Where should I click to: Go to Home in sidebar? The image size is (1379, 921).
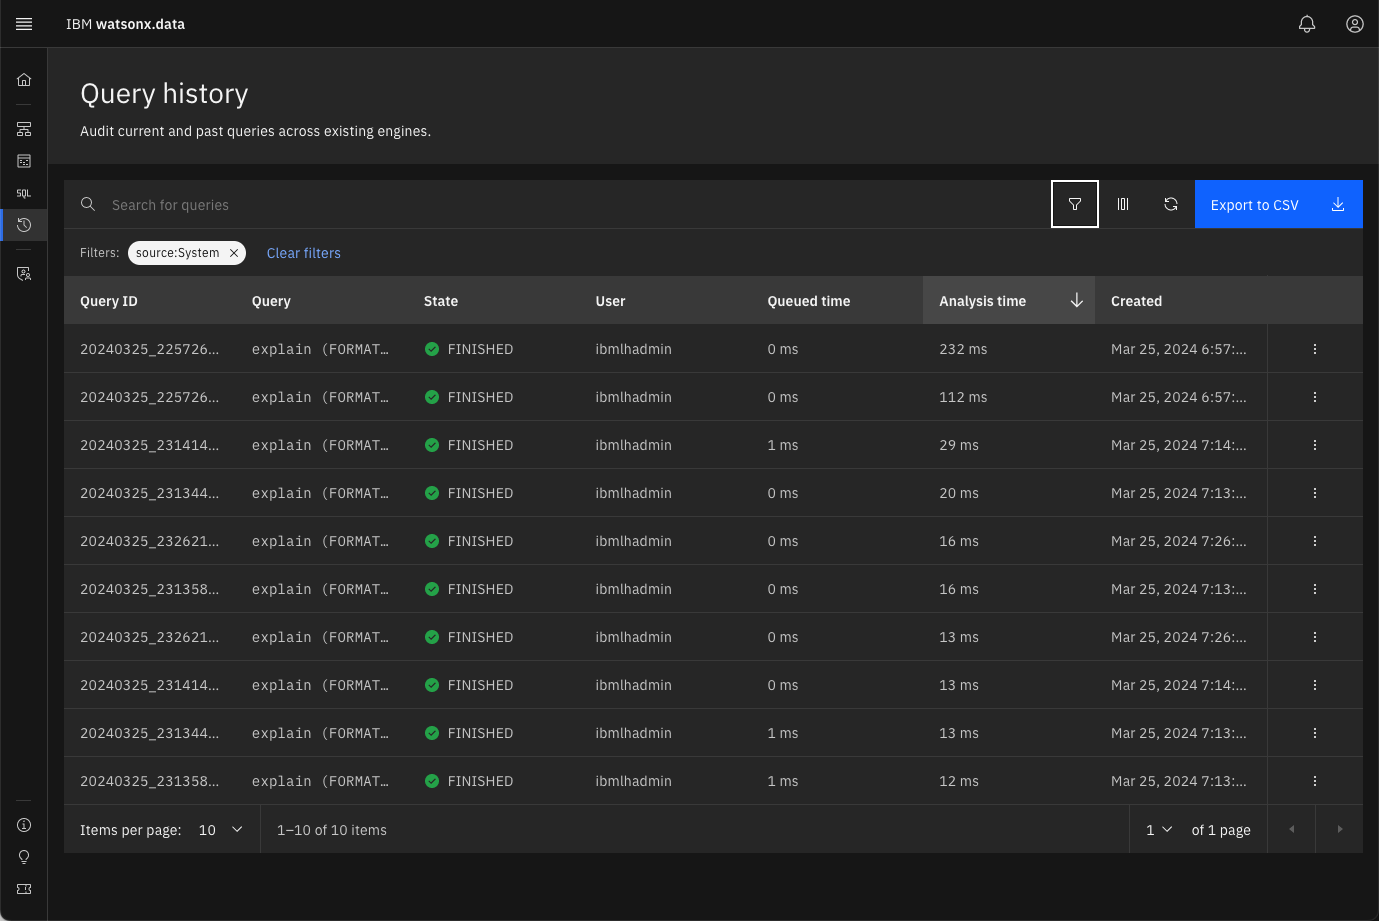point(24,80)
